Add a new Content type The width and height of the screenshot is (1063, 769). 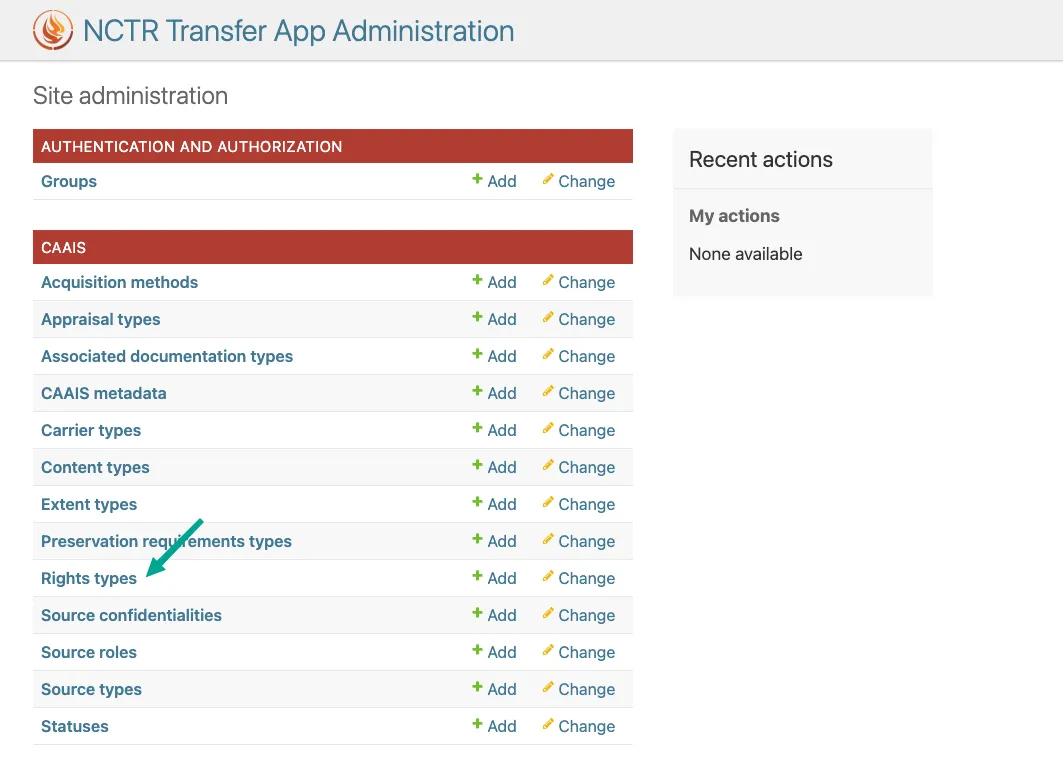pyautogui.click(x=502, y=467)
